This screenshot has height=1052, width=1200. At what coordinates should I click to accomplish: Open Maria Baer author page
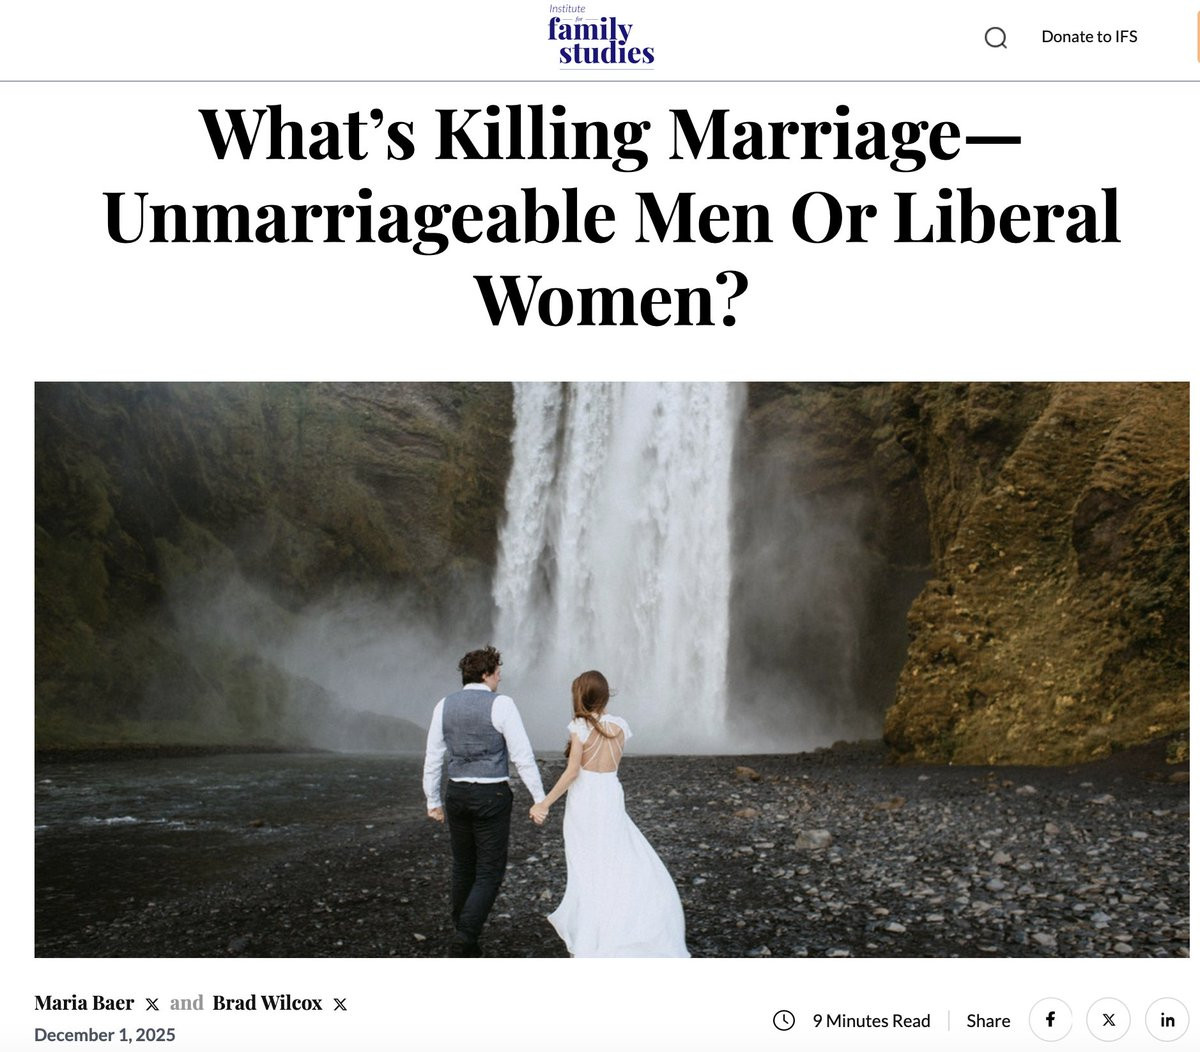pyautogui.click(x=84, y=1003)
